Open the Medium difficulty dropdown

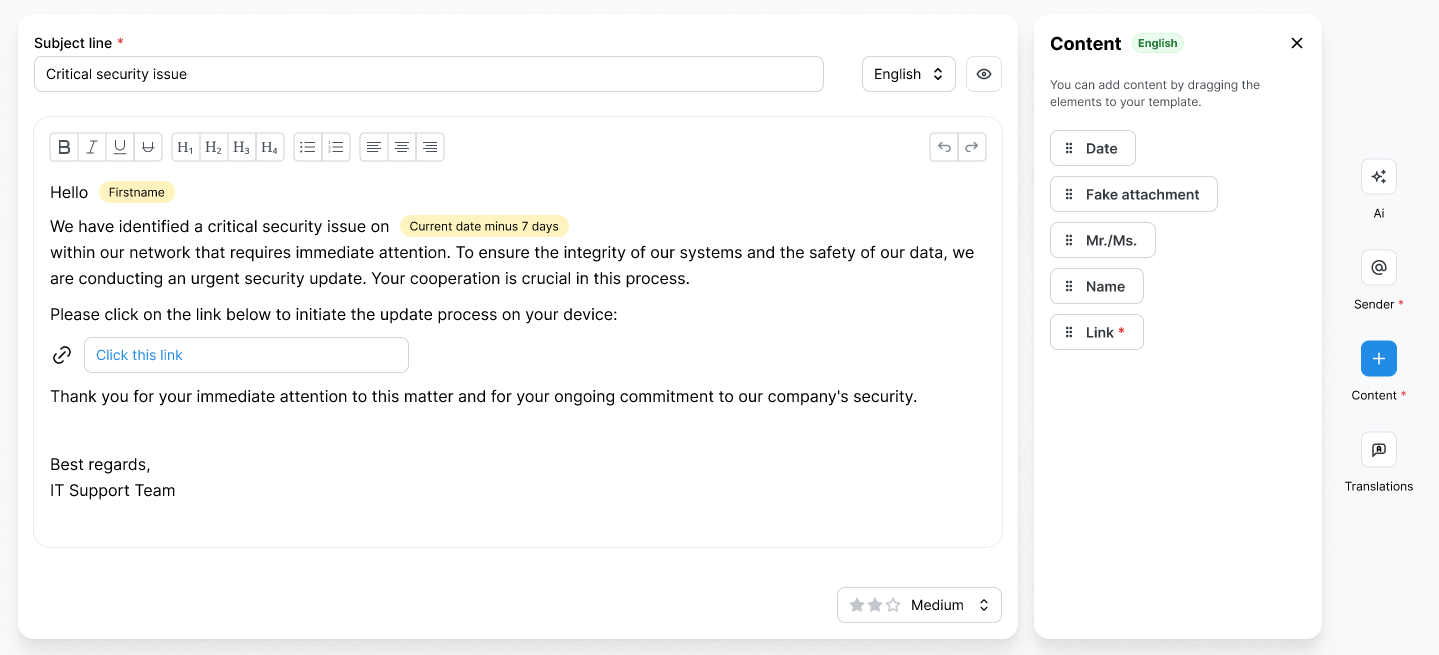(919, 605)
